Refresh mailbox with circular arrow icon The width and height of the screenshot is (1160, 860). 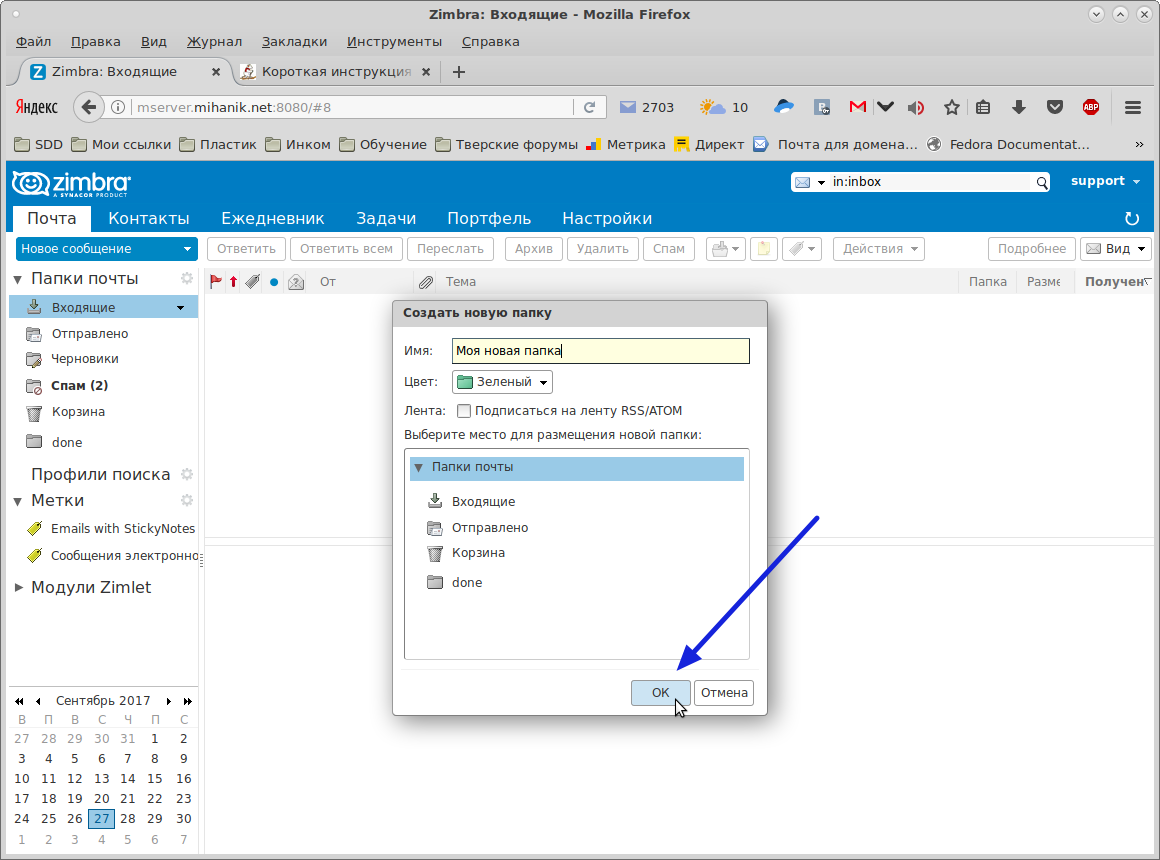point(1131,218)
